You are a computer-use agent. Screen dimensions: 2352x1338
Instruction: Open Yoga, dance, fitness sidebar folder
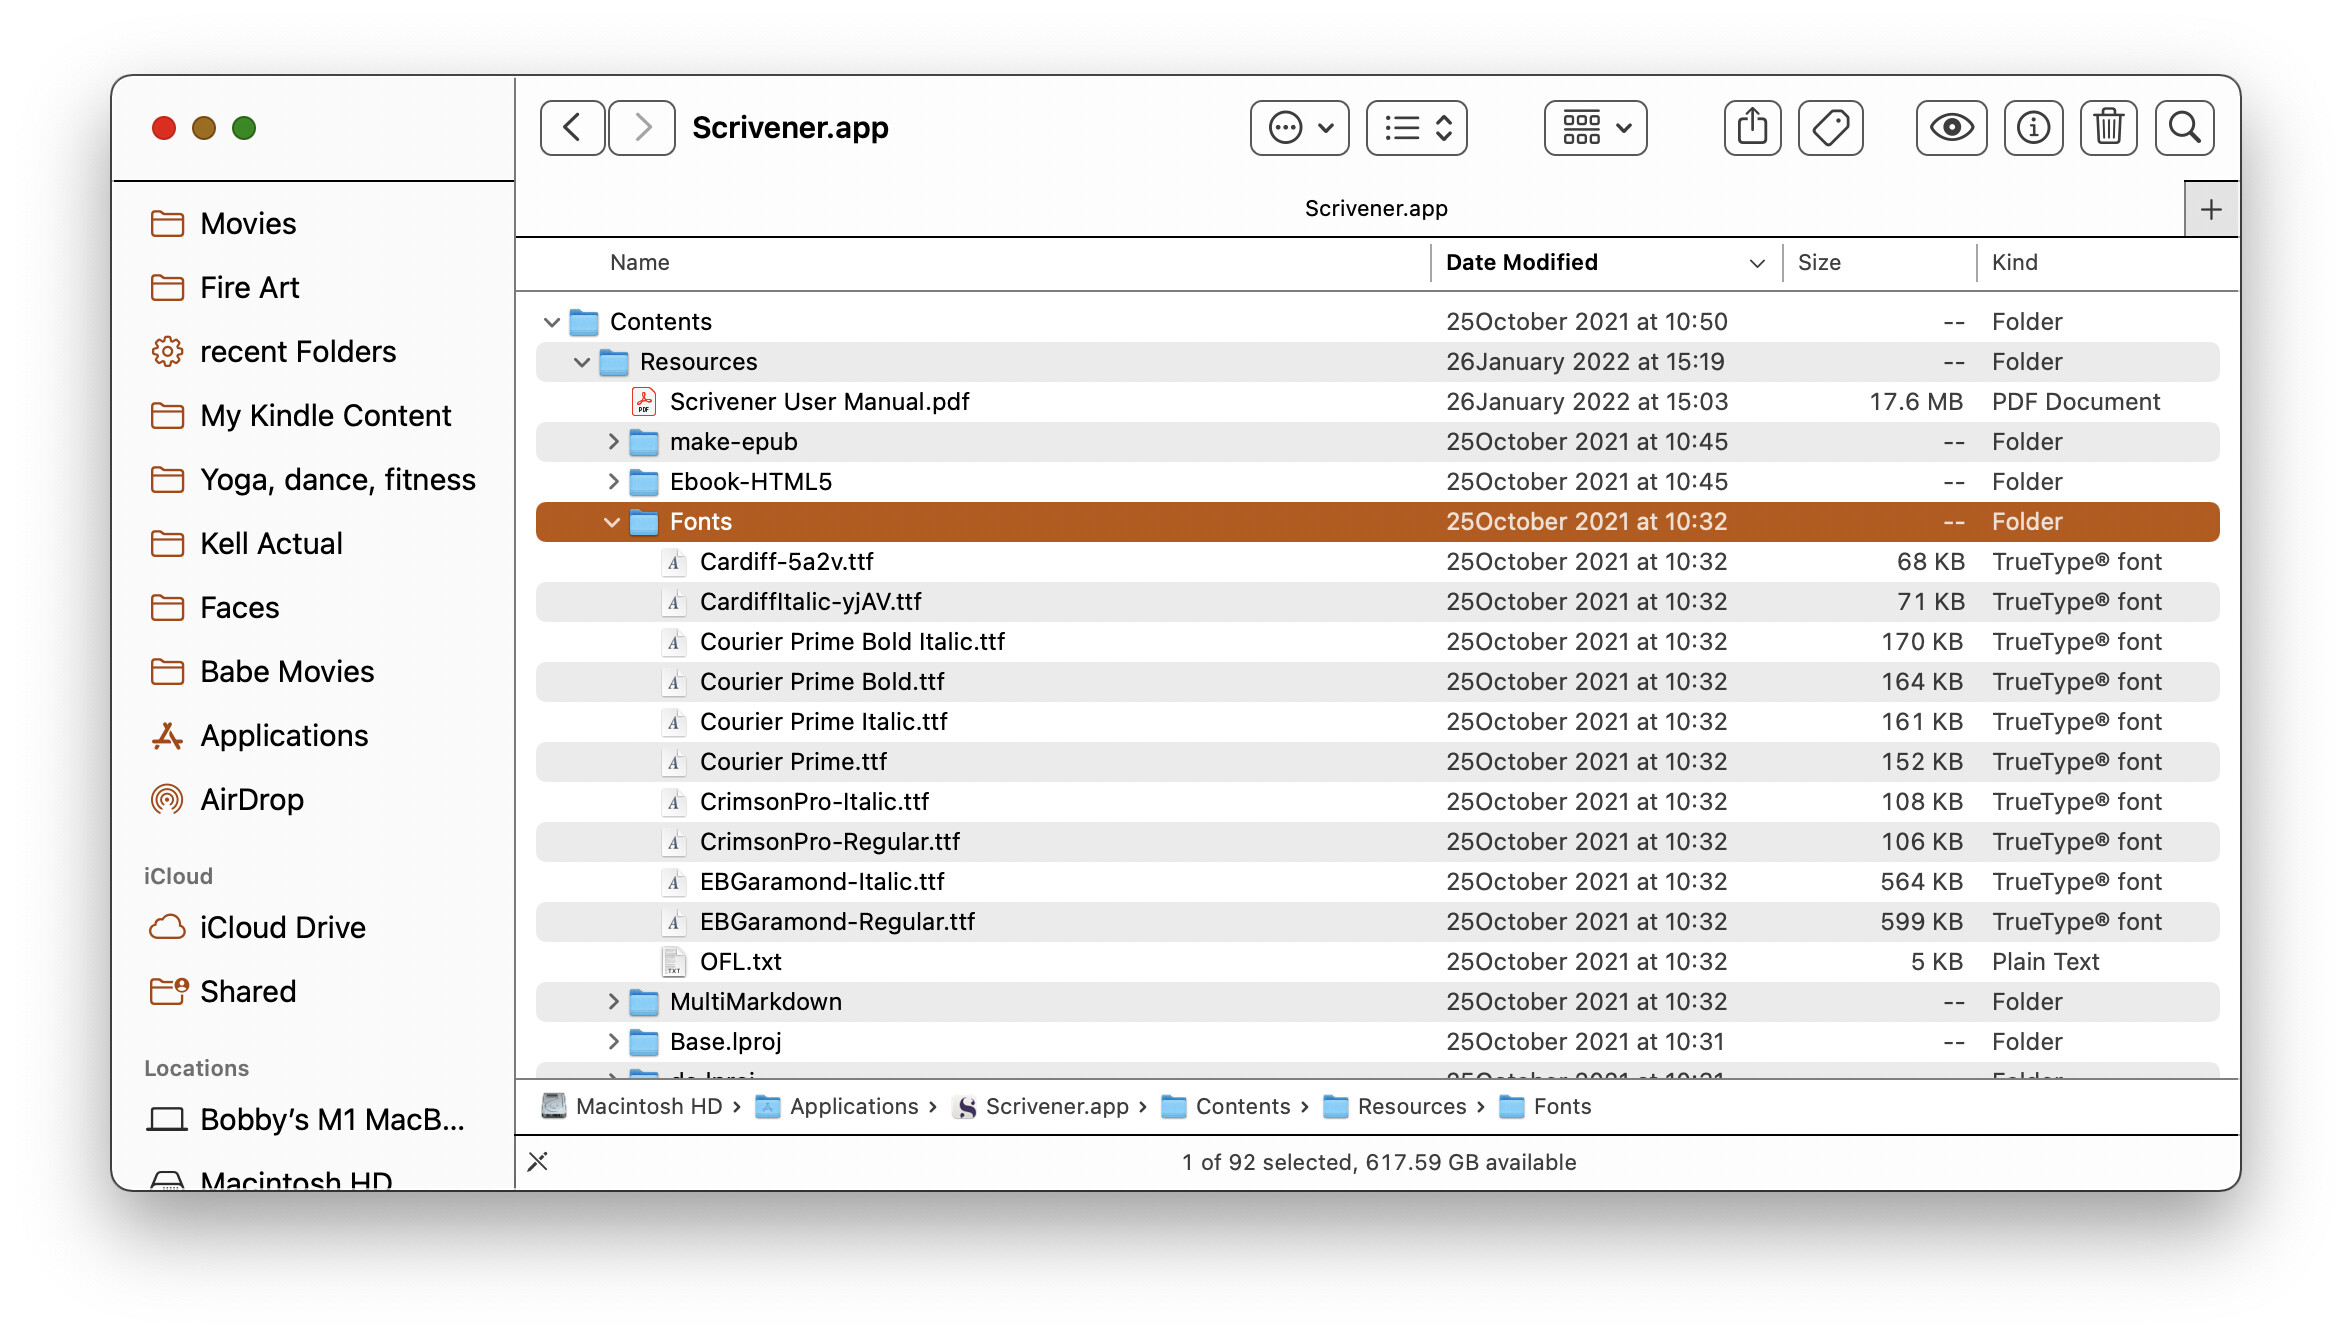point(314,480)
